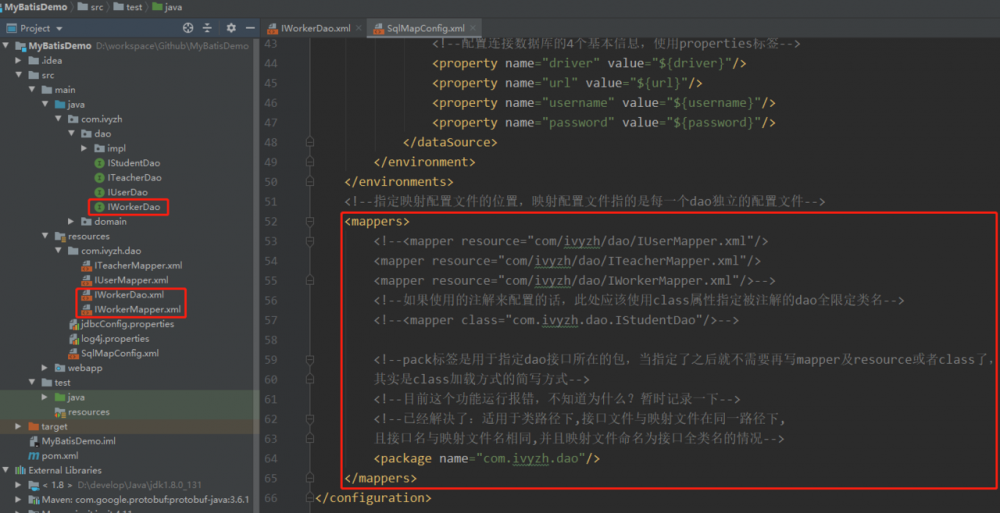
Task: Collapse the External Libraries node
Action: coord(7,470)
